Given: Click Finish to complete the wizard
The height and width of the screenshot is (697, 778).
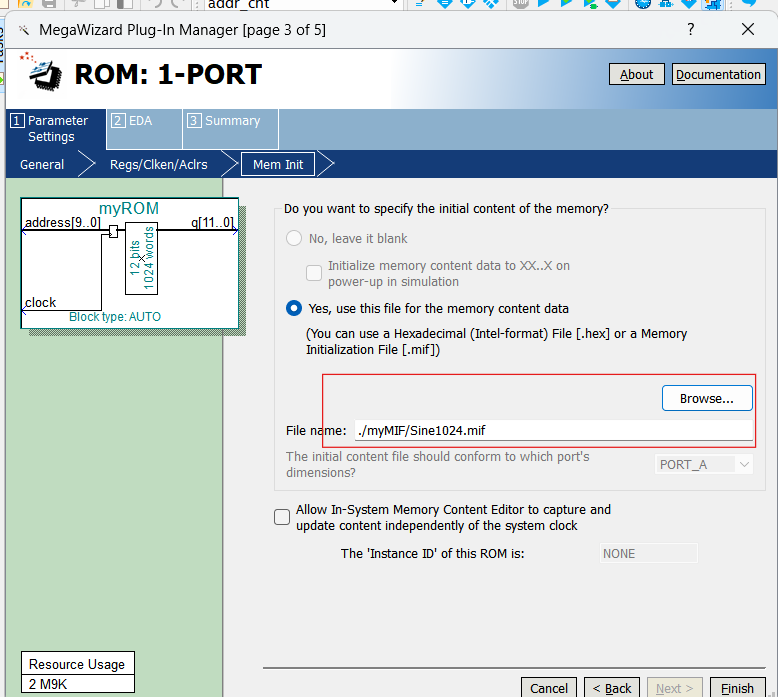Looking at the screenshot, I should [737, 688].
